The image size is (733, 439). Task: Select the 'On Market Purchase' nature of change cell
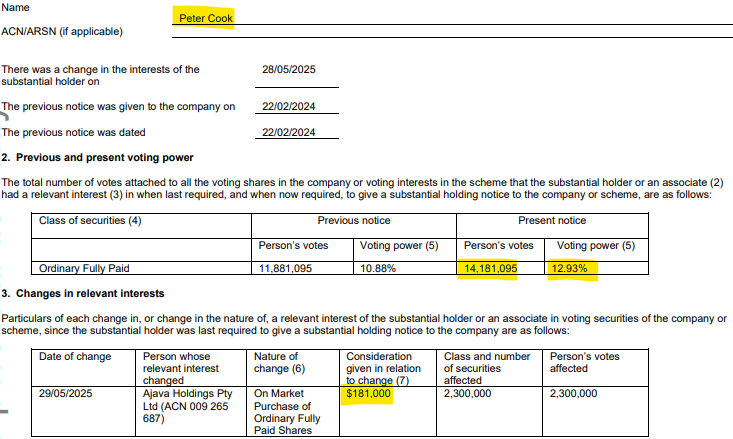286,412
